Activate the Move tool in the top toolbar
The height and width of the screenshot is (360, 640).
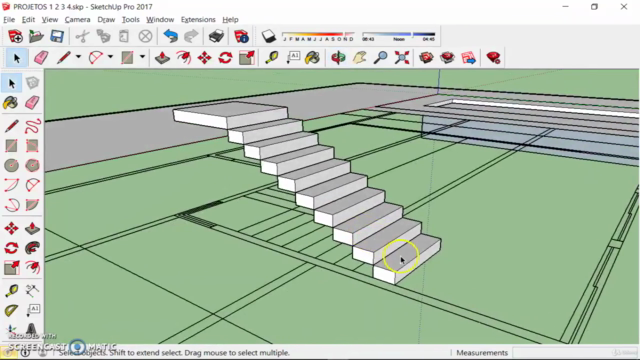[x=204, y=58]
